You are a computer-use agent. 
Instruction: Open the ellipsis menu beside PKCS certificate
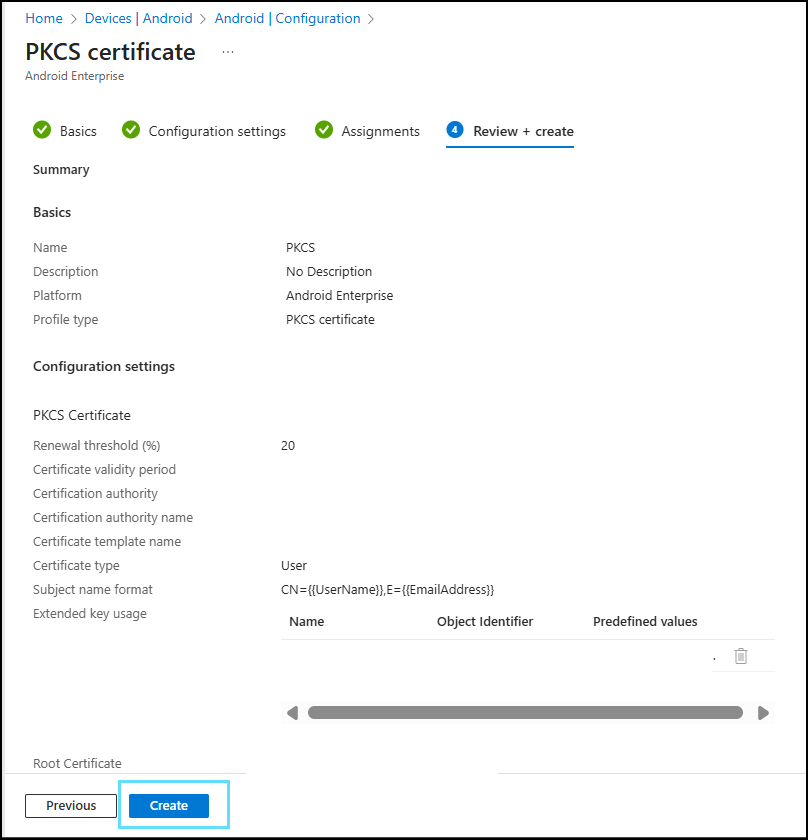pos(228,52)
